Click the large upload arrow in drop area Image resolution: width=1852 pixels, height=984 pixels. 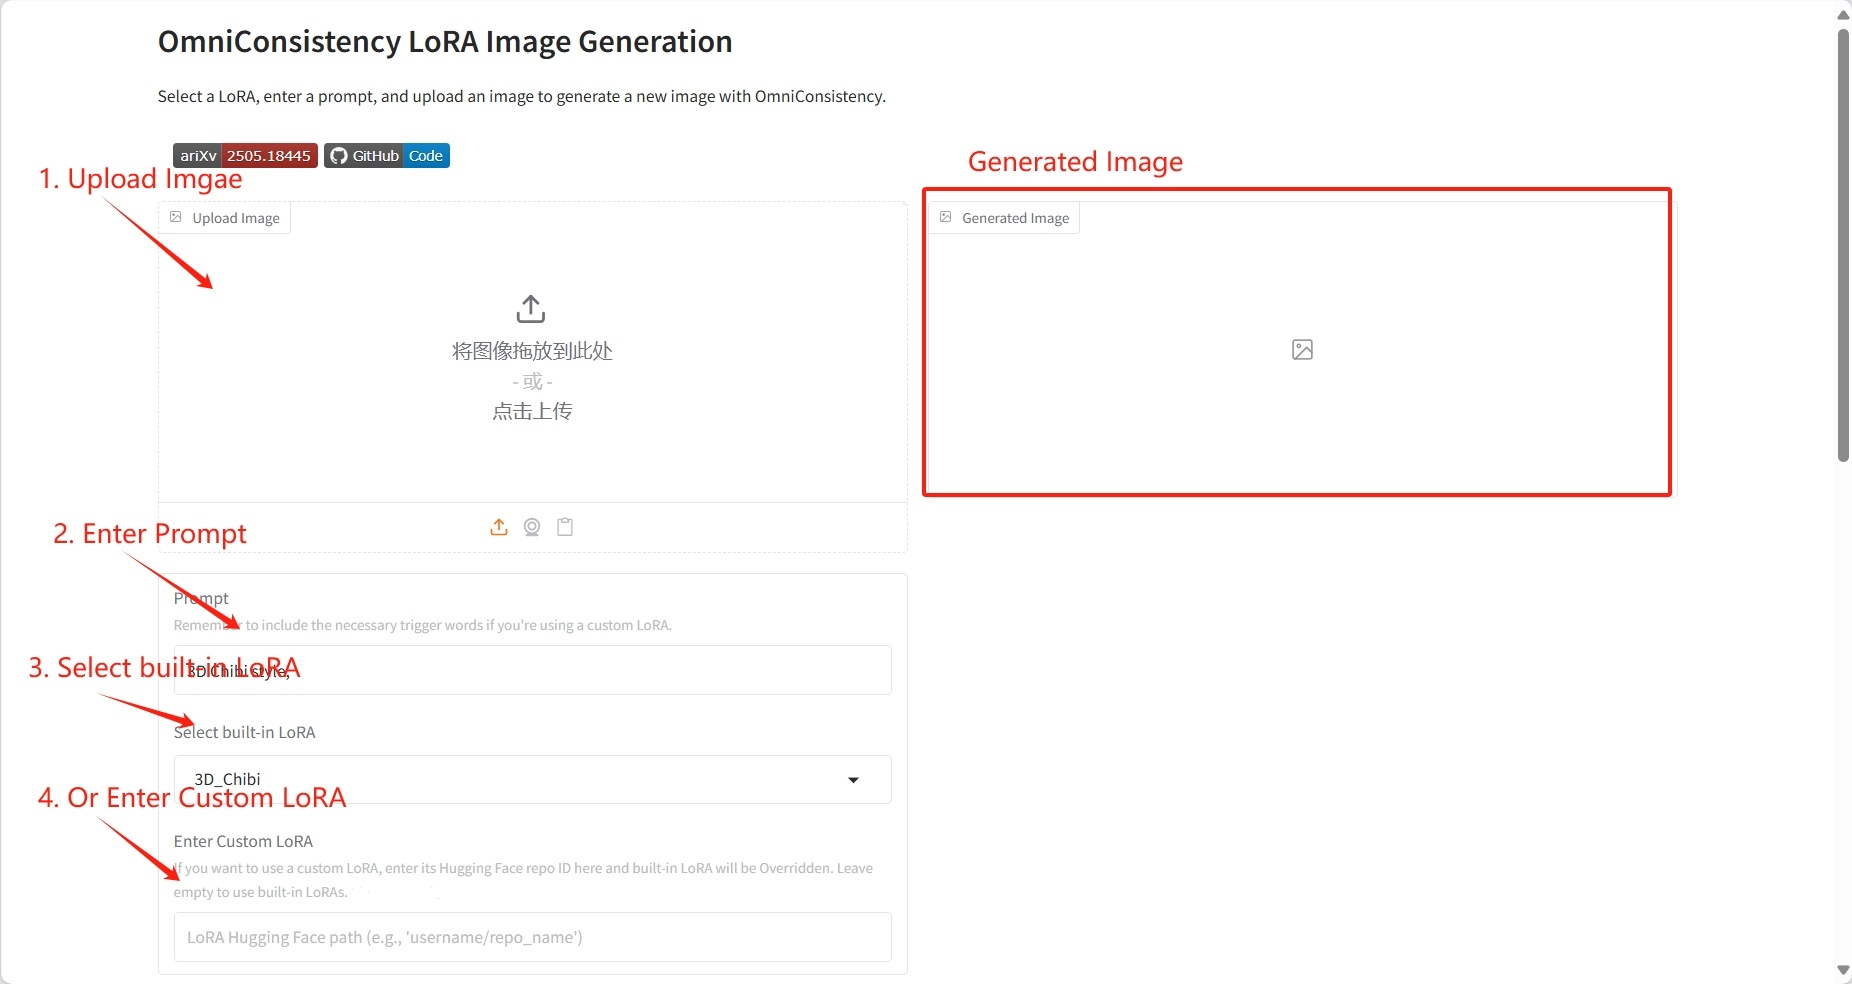click(x=531, y=309)
